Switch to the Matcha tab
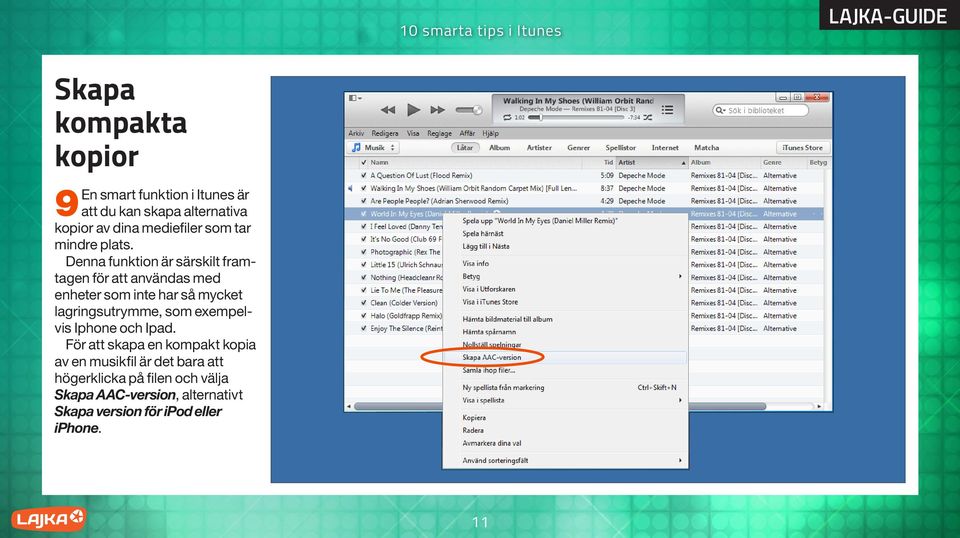The height and width of the screenshot is (538, 960). [707, 148]
